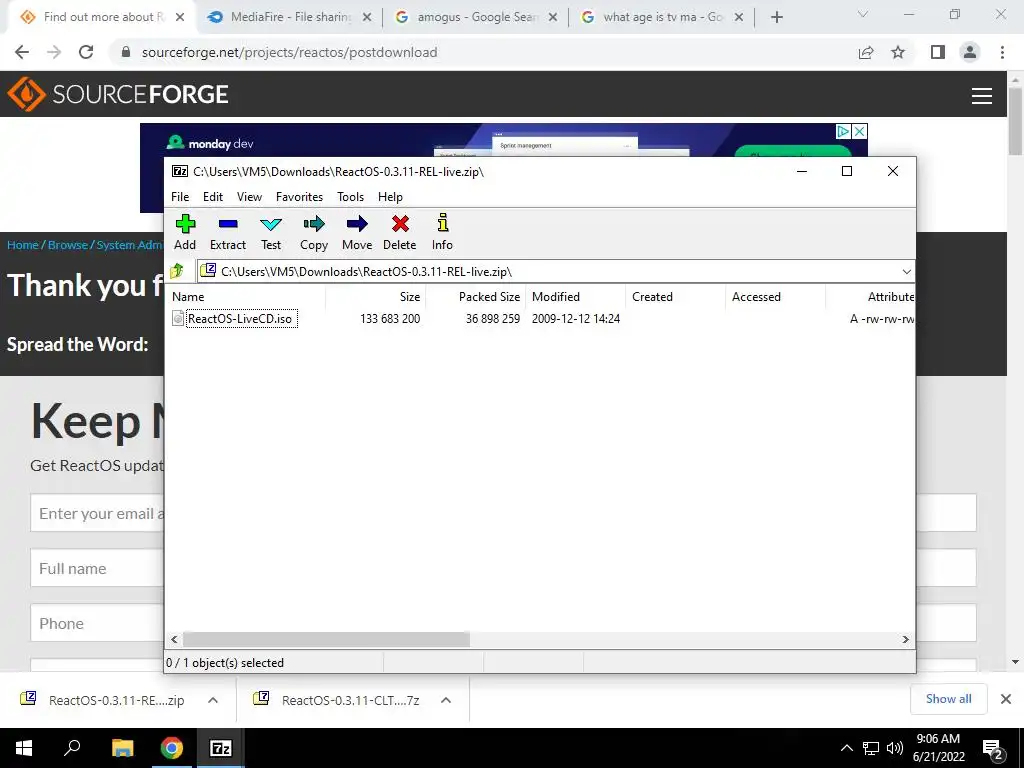Viewport: 1024px width, 768px height.
Task: Click the Chrome share page icon
Action: (866, 52)
